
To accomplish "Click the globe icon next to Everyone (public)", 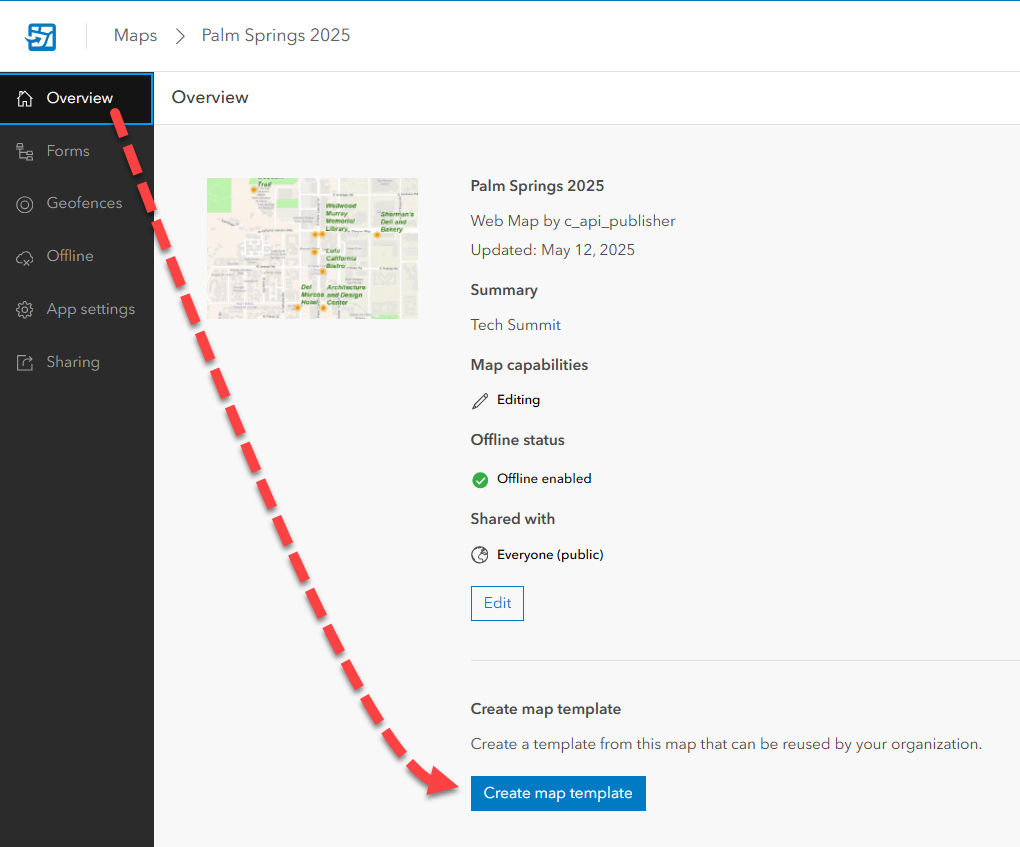I will 479,554.
